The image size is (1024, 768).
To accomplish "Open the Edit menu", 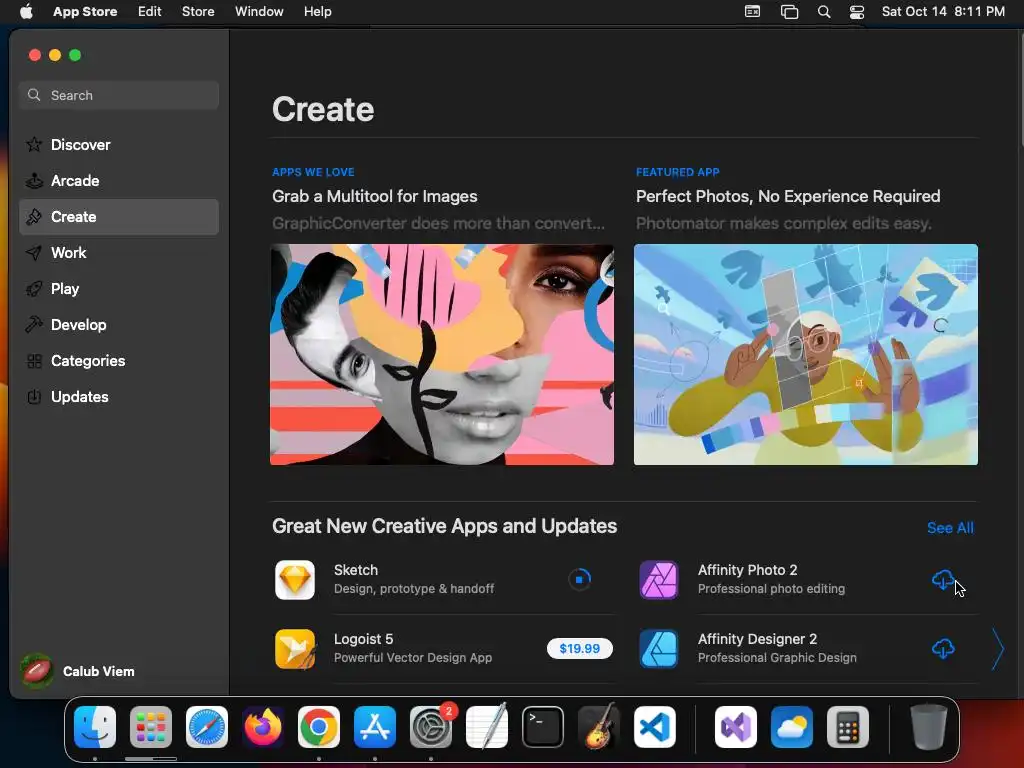I will coord(150,12).
